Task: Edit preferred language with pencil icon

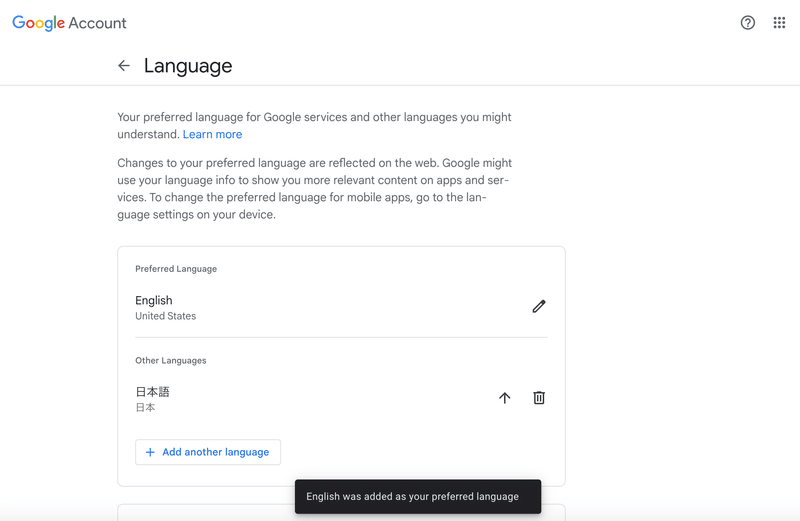Action: tap(539, 306)
